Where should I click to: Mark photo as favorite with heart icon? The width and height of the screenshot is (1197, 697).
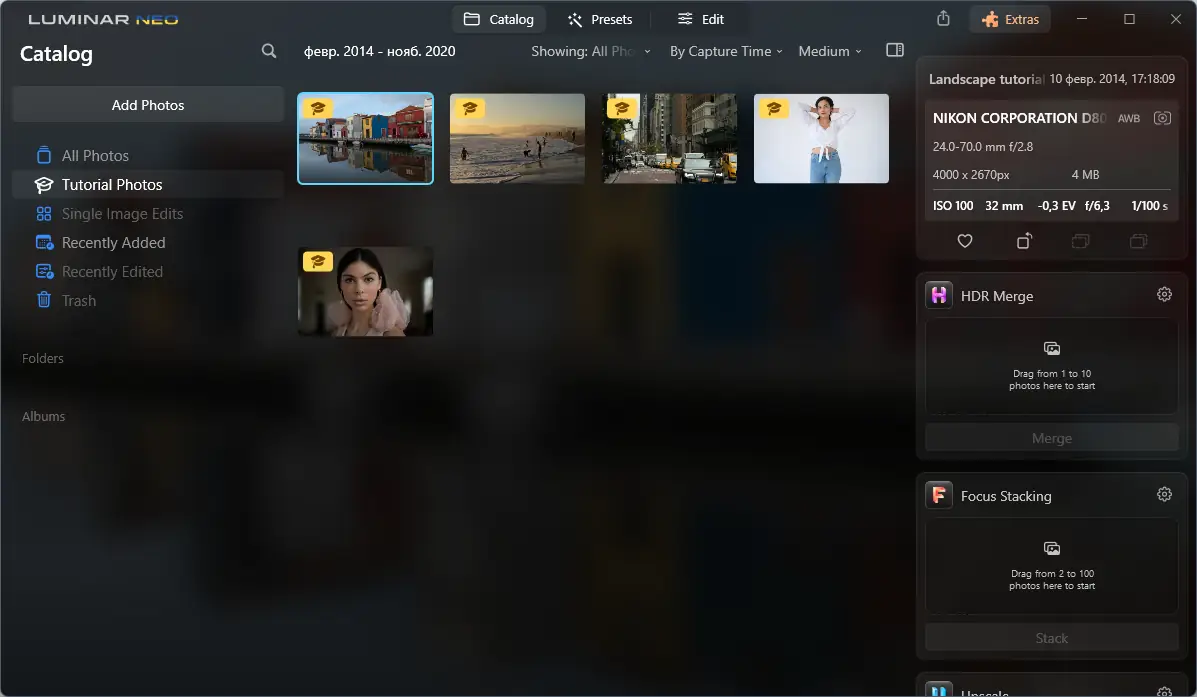coord(965,241)
